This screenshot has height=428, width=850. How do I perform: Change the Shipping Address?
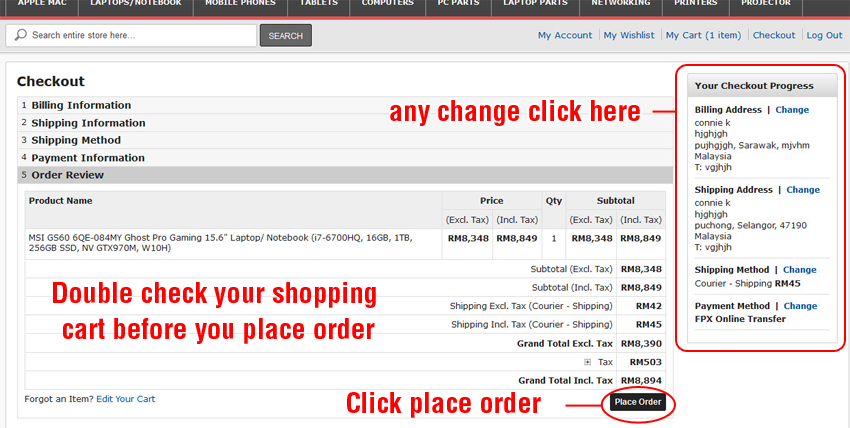[x=803, y=190]
